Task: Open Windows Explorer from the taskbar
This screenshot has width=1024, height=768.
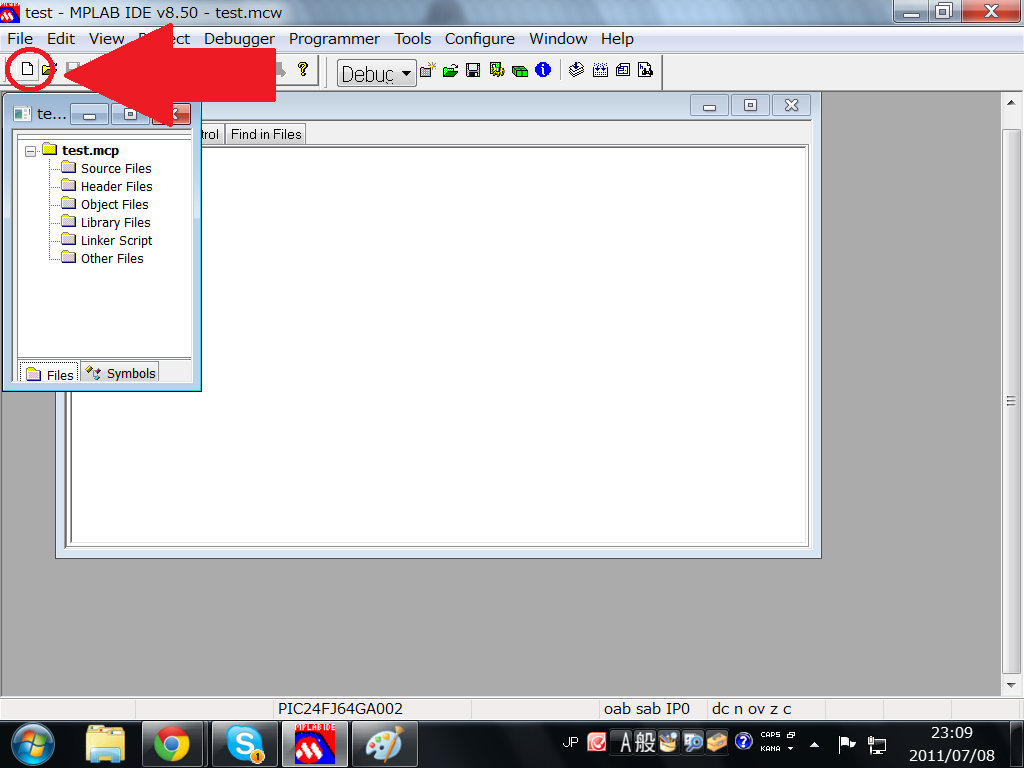Action: [105, 744]
